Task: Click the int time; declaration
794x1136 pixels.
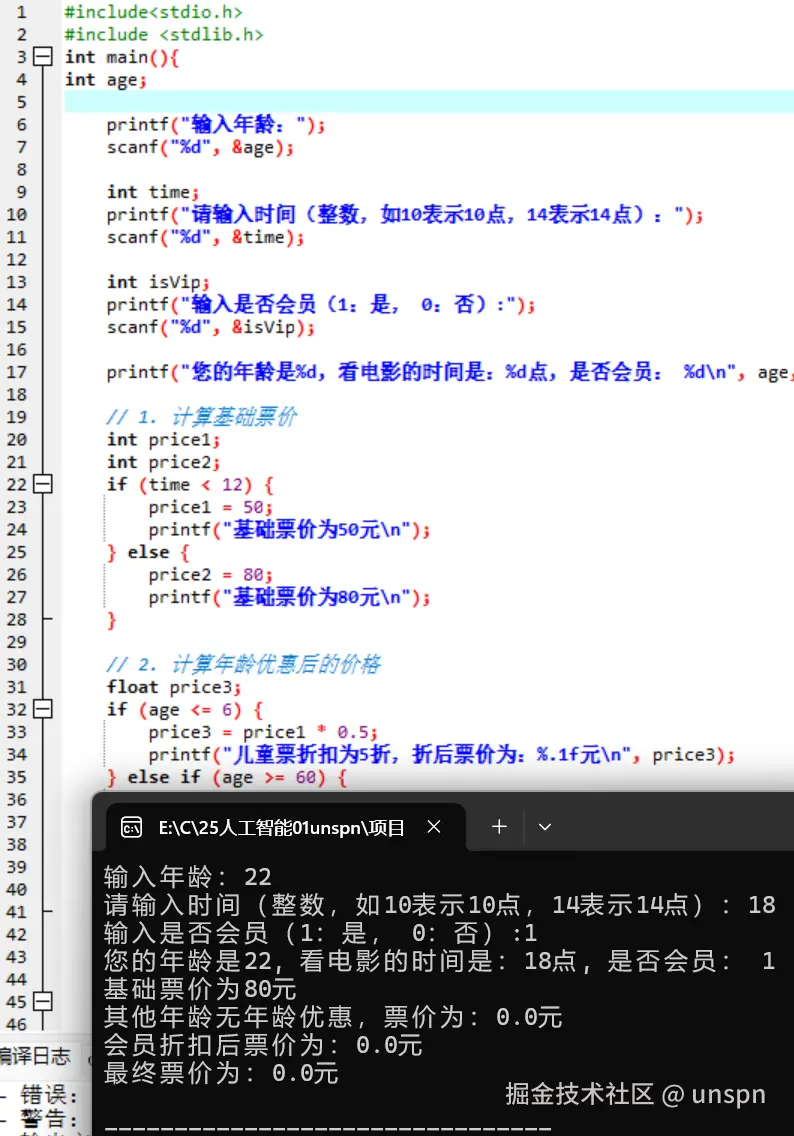Action: (x=153, y=192)
